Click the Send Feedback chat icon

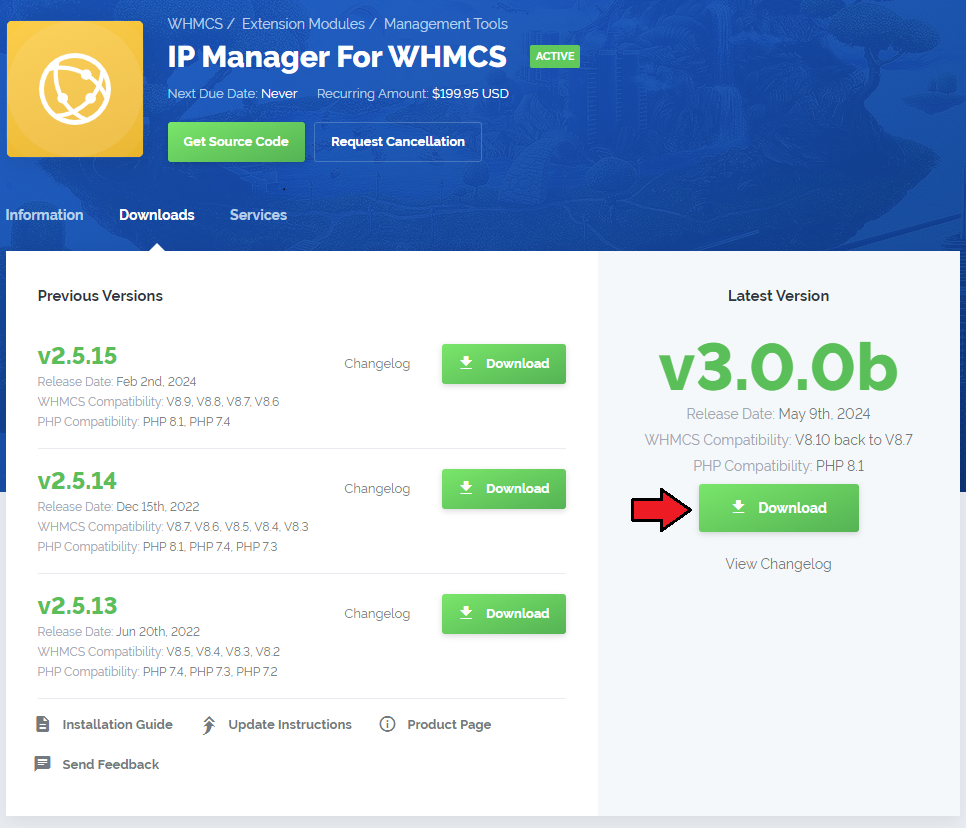(43, 764)
